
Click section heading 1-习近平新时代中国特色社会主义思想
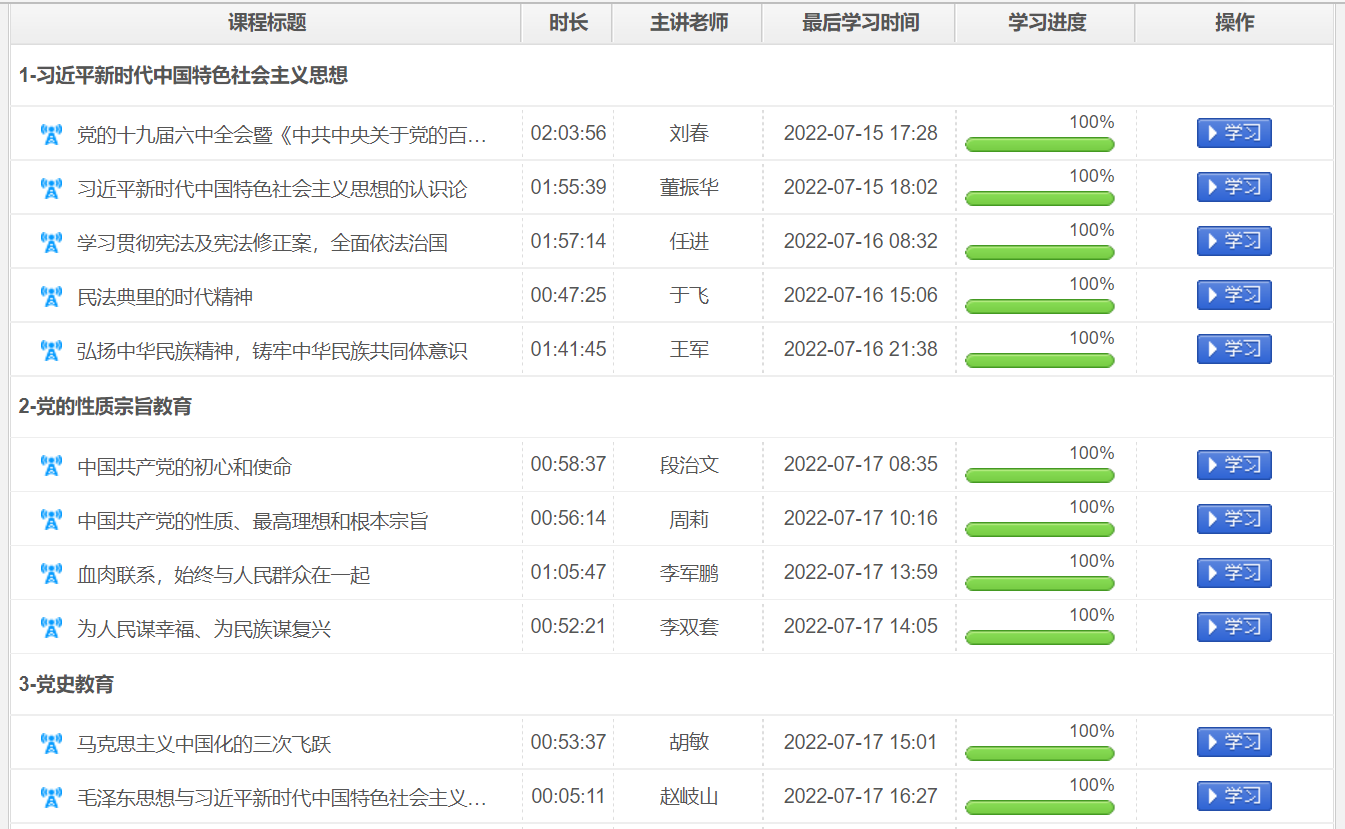point(183,75)
